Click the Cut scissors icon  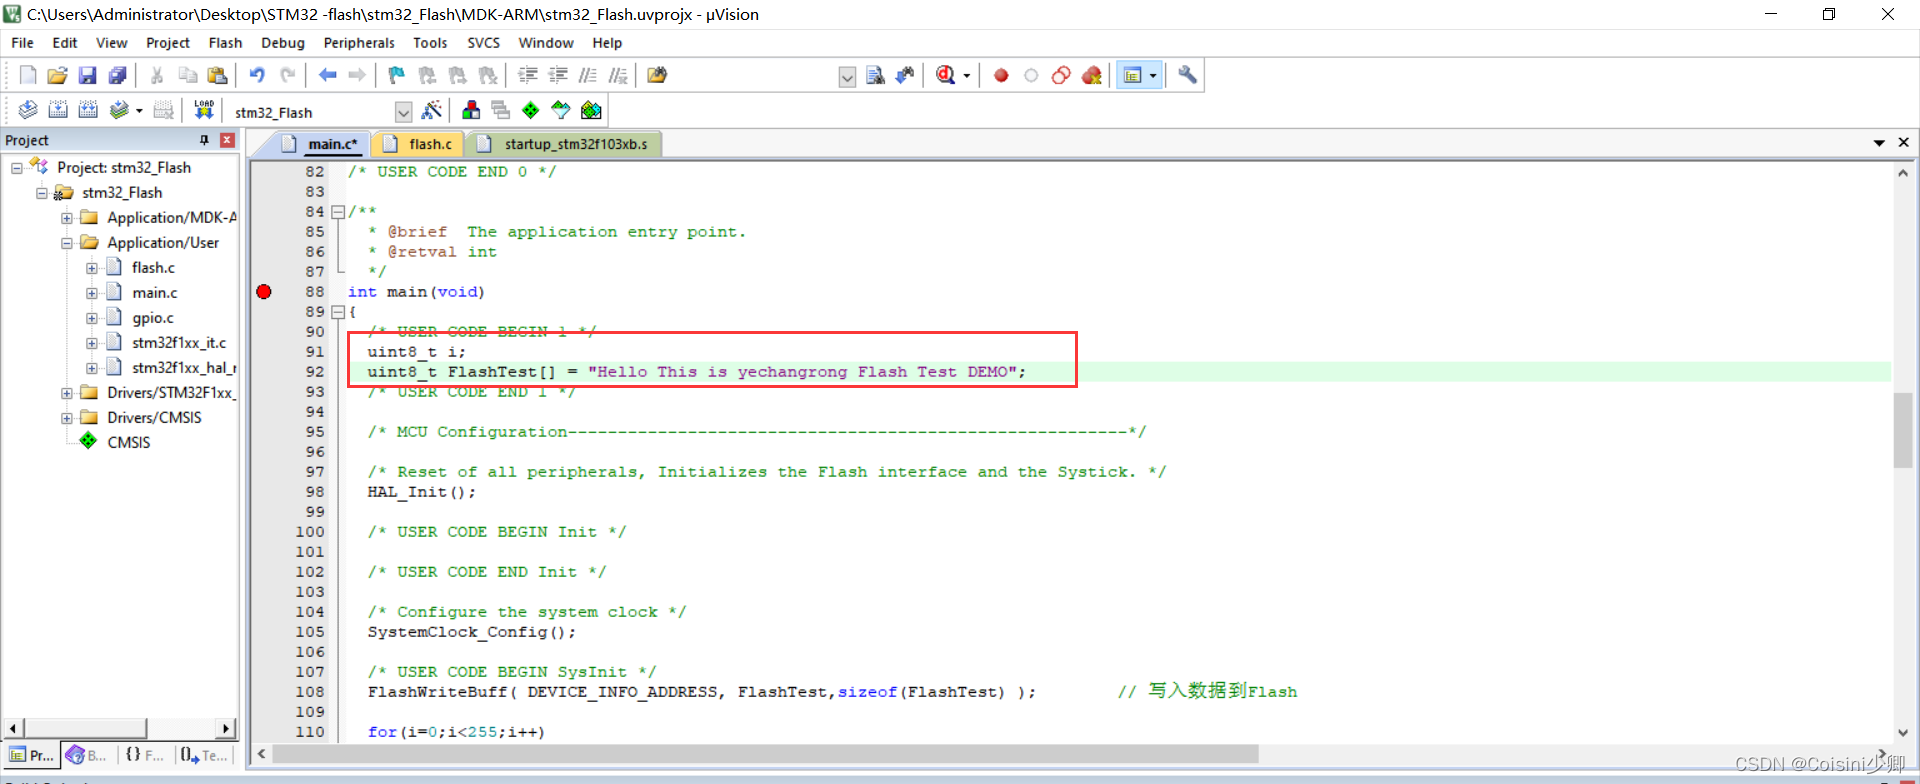[157, 75]
